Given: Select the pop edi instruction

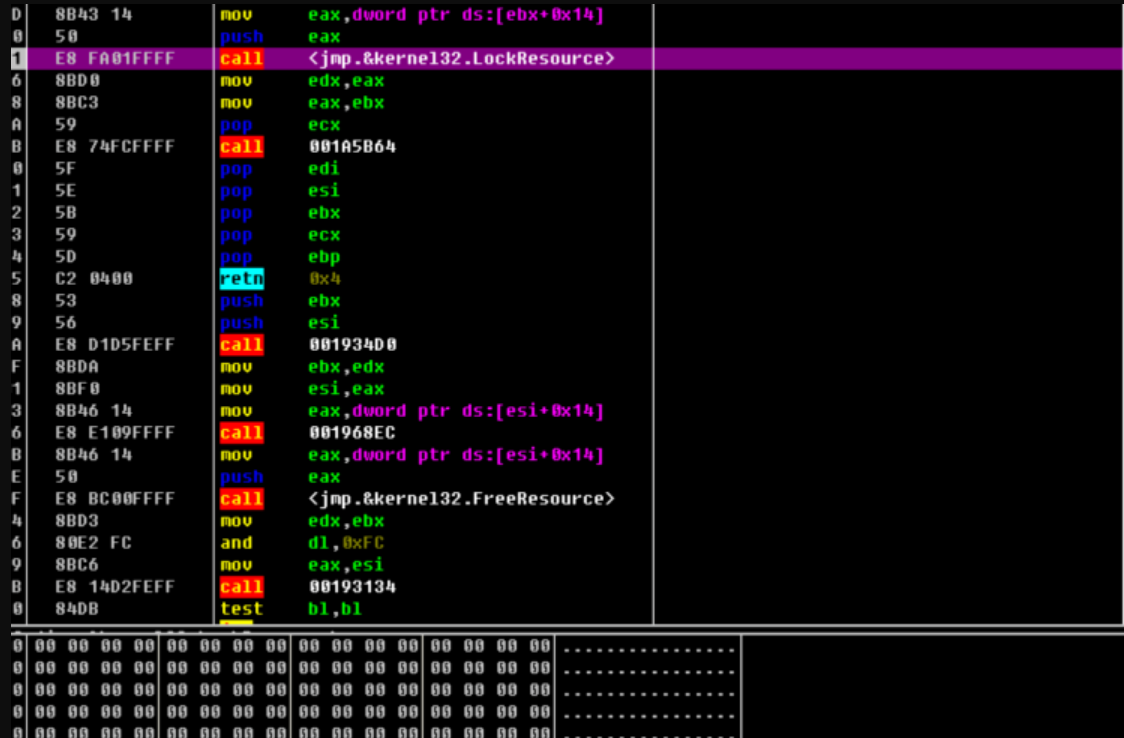Looking at the screenshot, I should pos(280,169).
